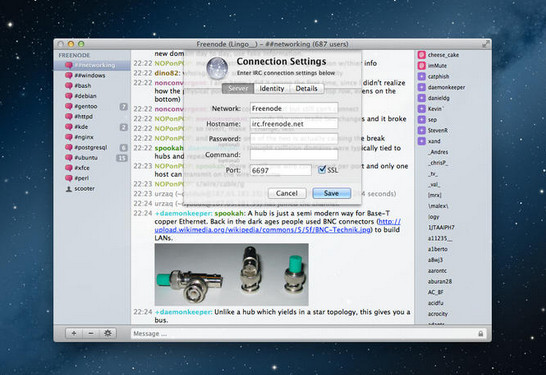Select user Kevin` in the user list

pyautogui.click(x=435, y=109)
